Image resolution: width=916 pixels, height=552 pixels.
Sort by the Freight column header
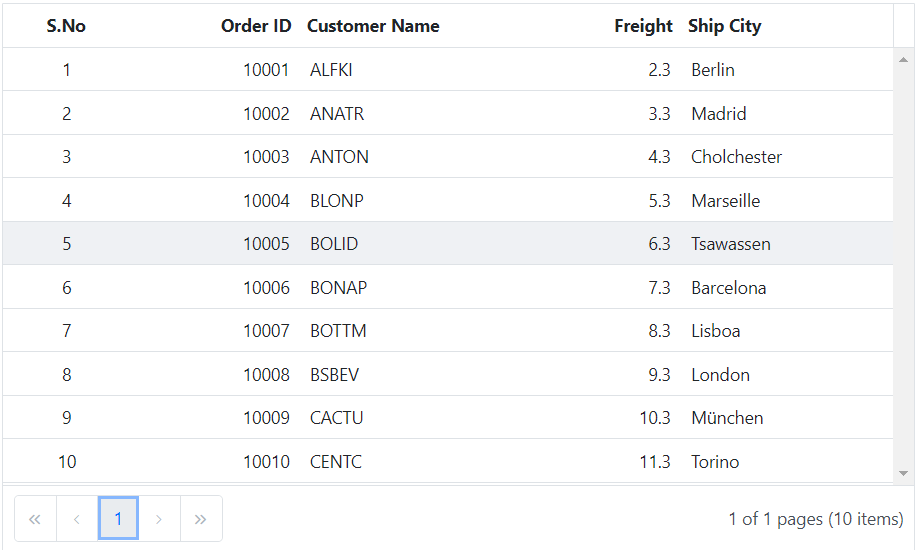click(x=643, y=26)
